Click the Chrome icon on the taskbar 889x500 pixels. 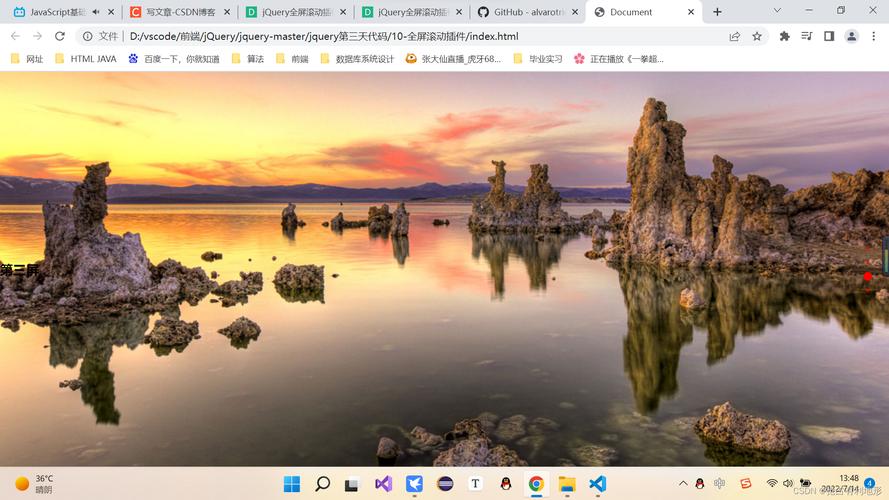point(536,484)
